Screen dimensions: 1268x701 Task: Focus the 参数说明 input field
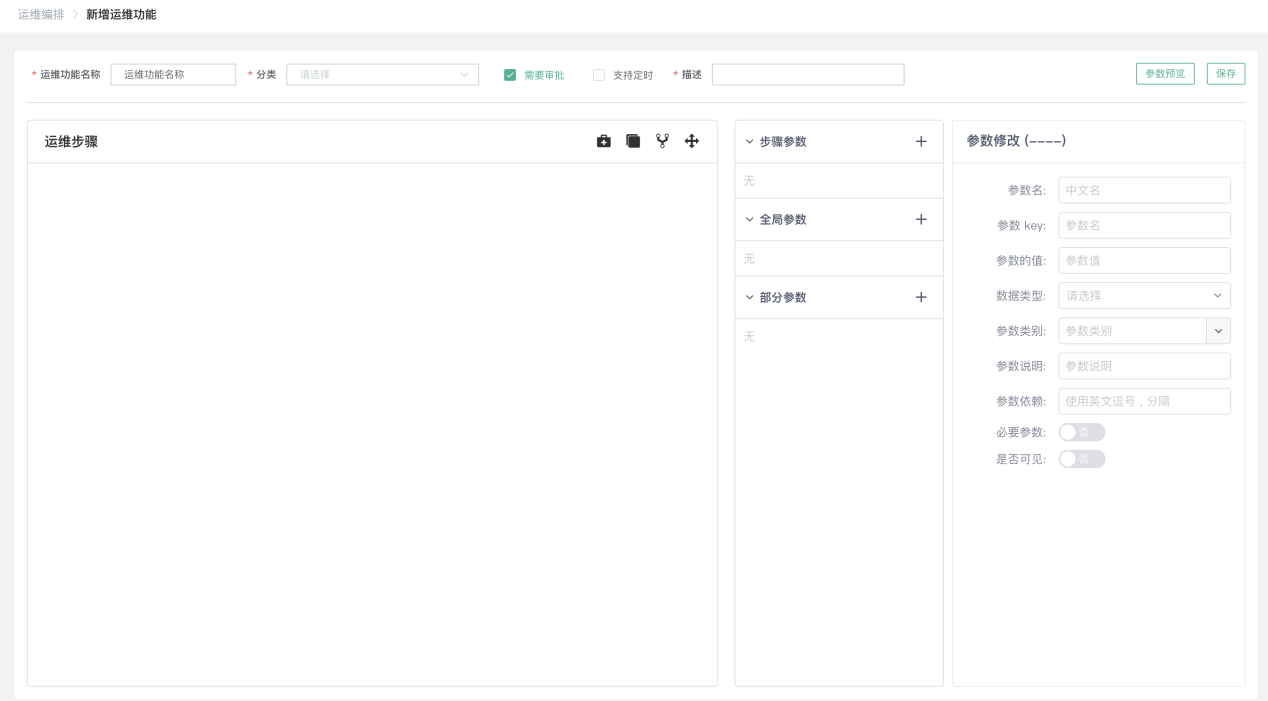(1144, 366)
